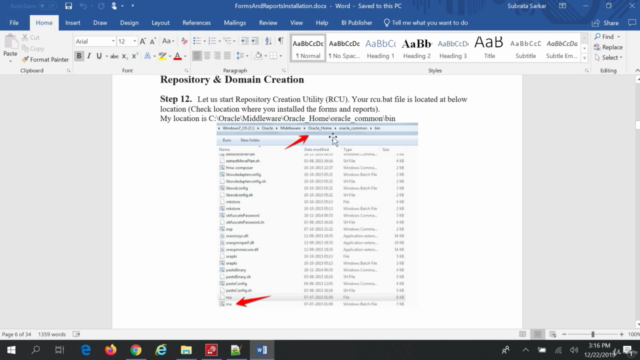Undo the last action

pos(83,6)
